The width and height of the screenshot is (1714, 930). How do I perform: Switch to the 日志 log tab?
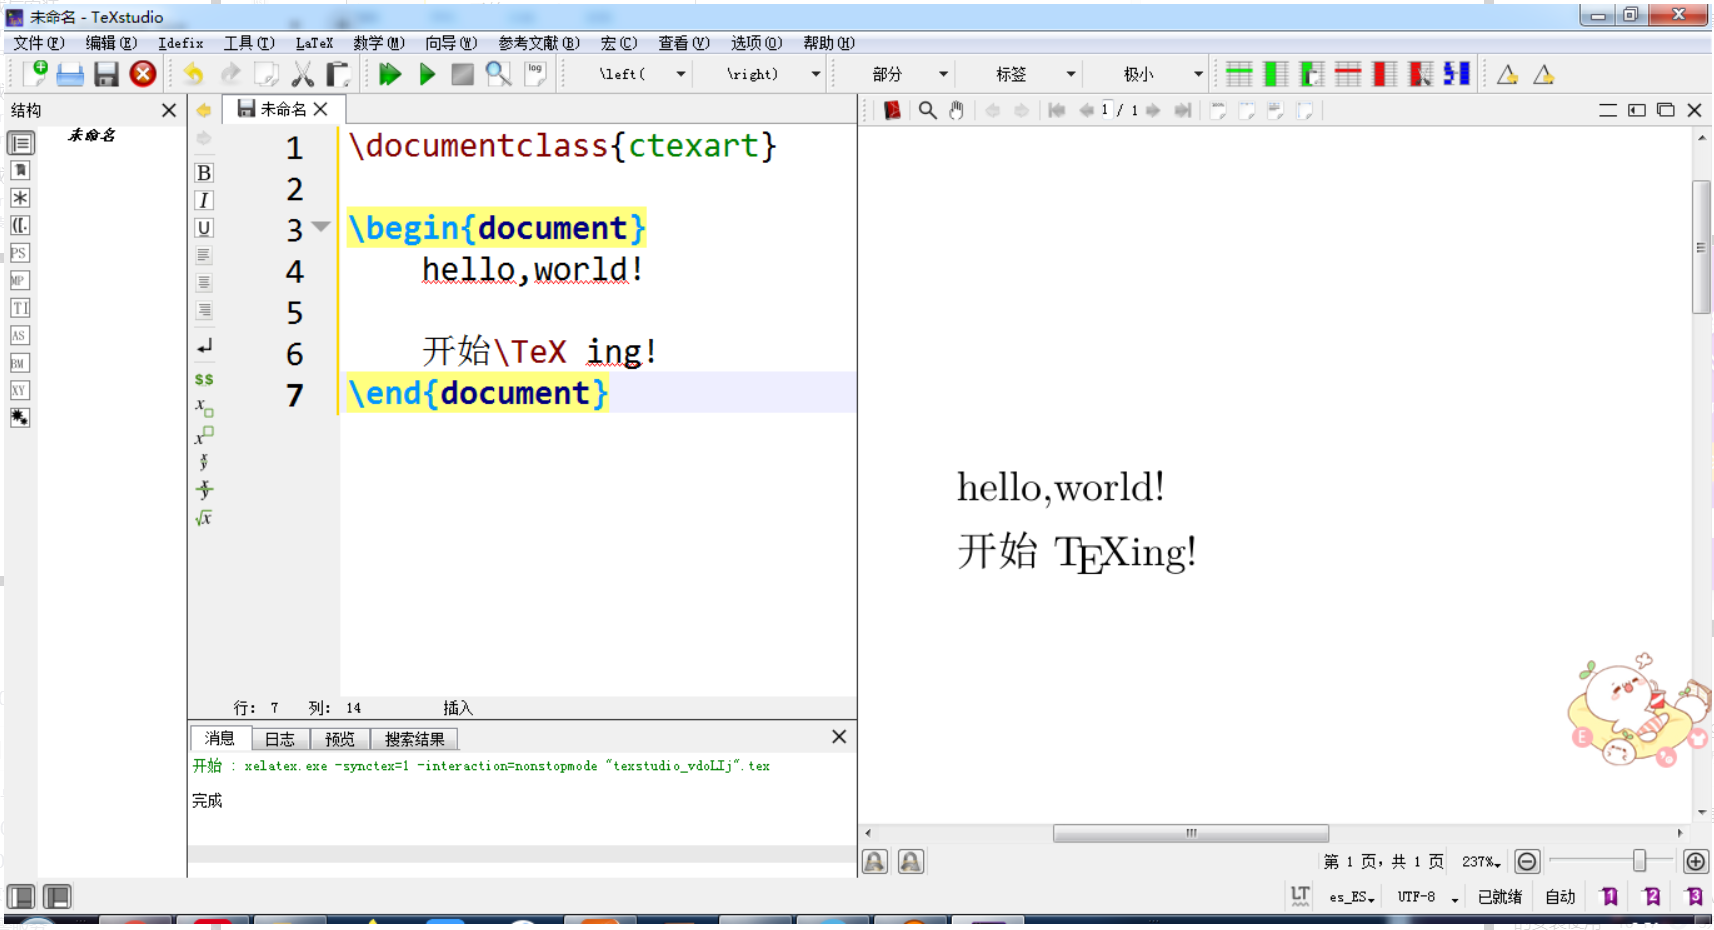tap(280, 739)
